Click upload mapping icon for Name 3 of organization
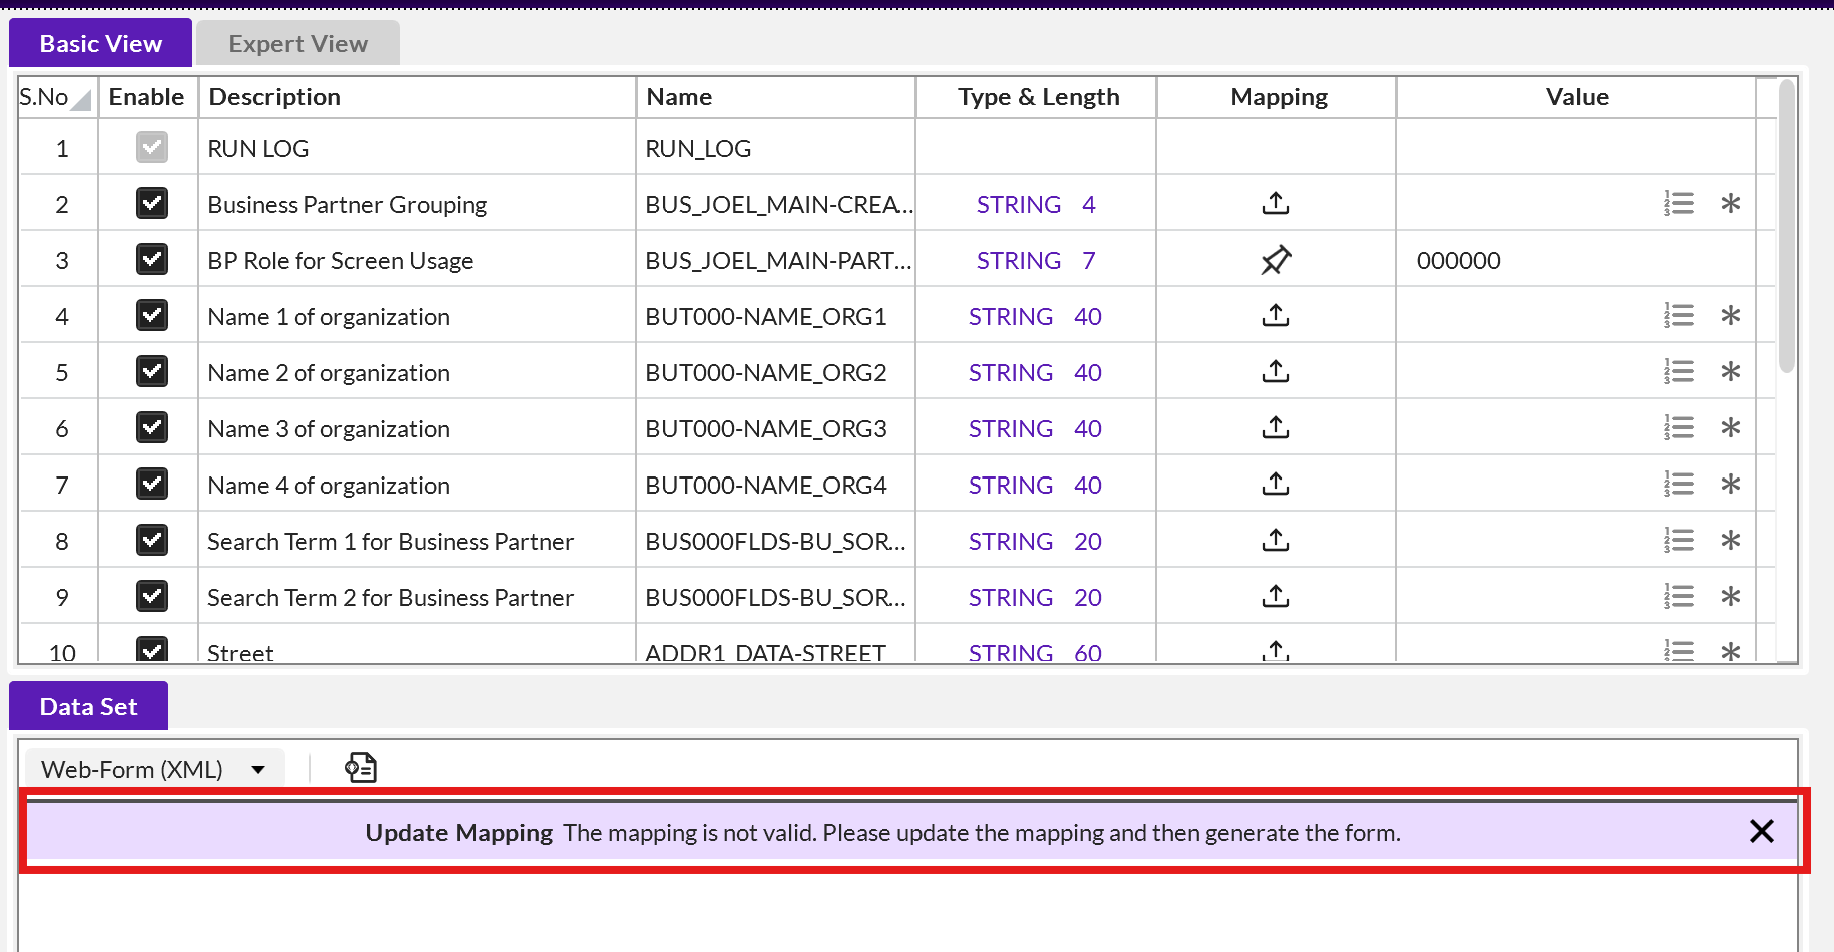Viewport: 1834px width, 952px height. 1276,428
